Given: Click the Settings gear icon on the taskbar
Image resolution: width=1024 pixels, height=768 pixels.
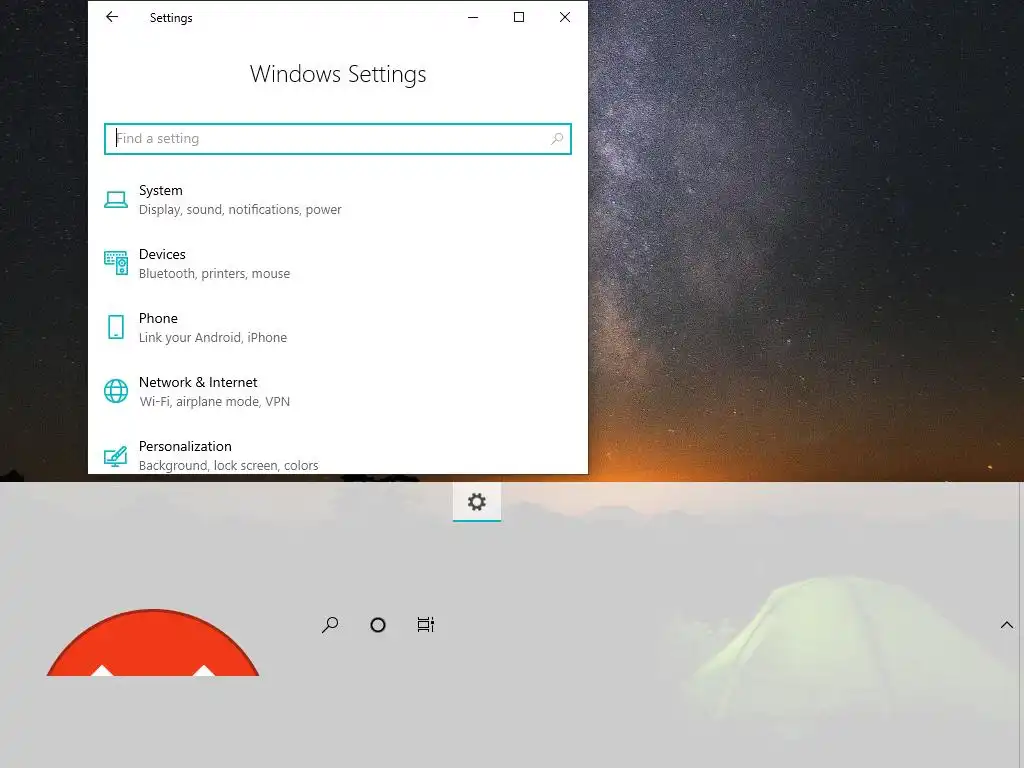Looking at the screenshot, I should coord(477,502).
